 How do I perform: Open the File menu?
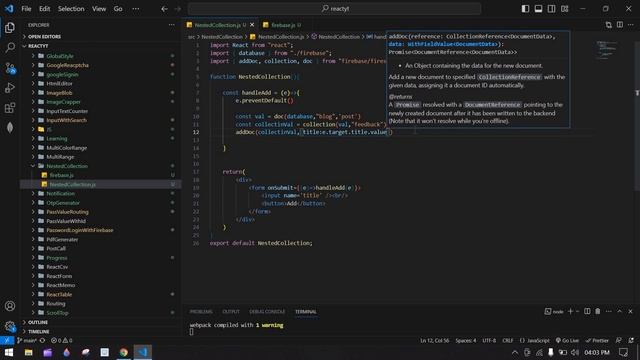(26, 9)
